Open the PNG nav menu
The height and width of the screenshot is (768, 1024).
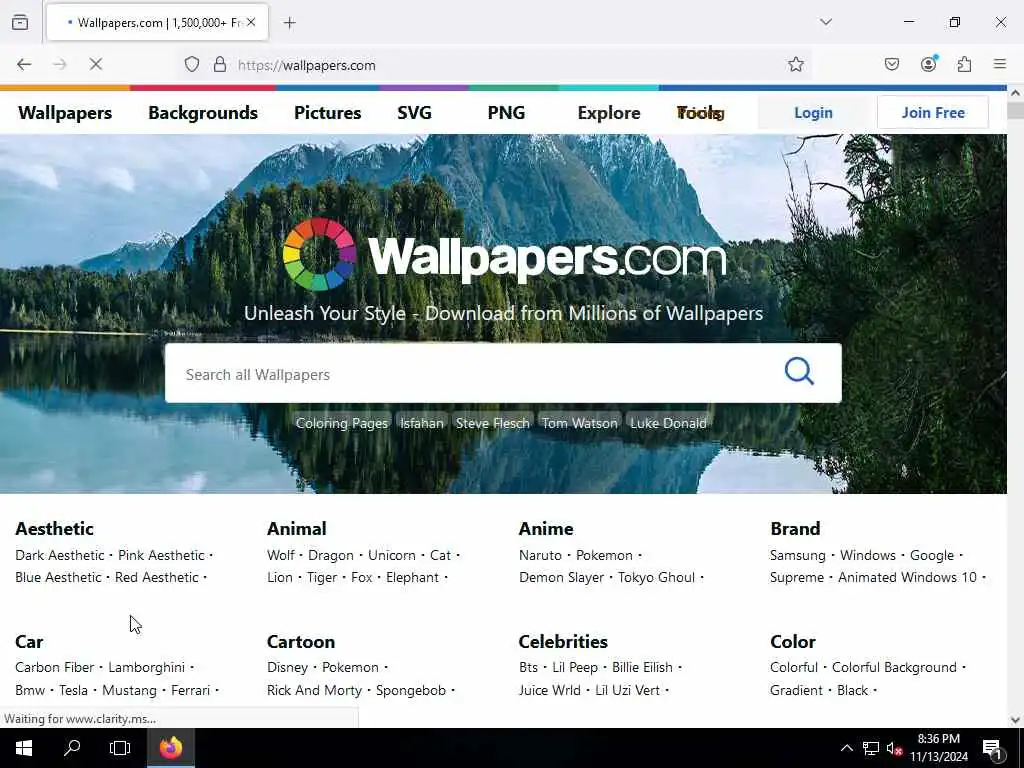(x=506, y=113)
